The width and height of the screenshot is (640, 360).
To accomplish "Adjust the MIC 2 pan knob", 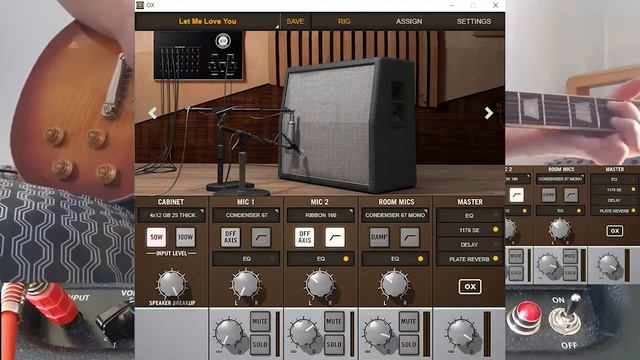I will tap(320, 284).
